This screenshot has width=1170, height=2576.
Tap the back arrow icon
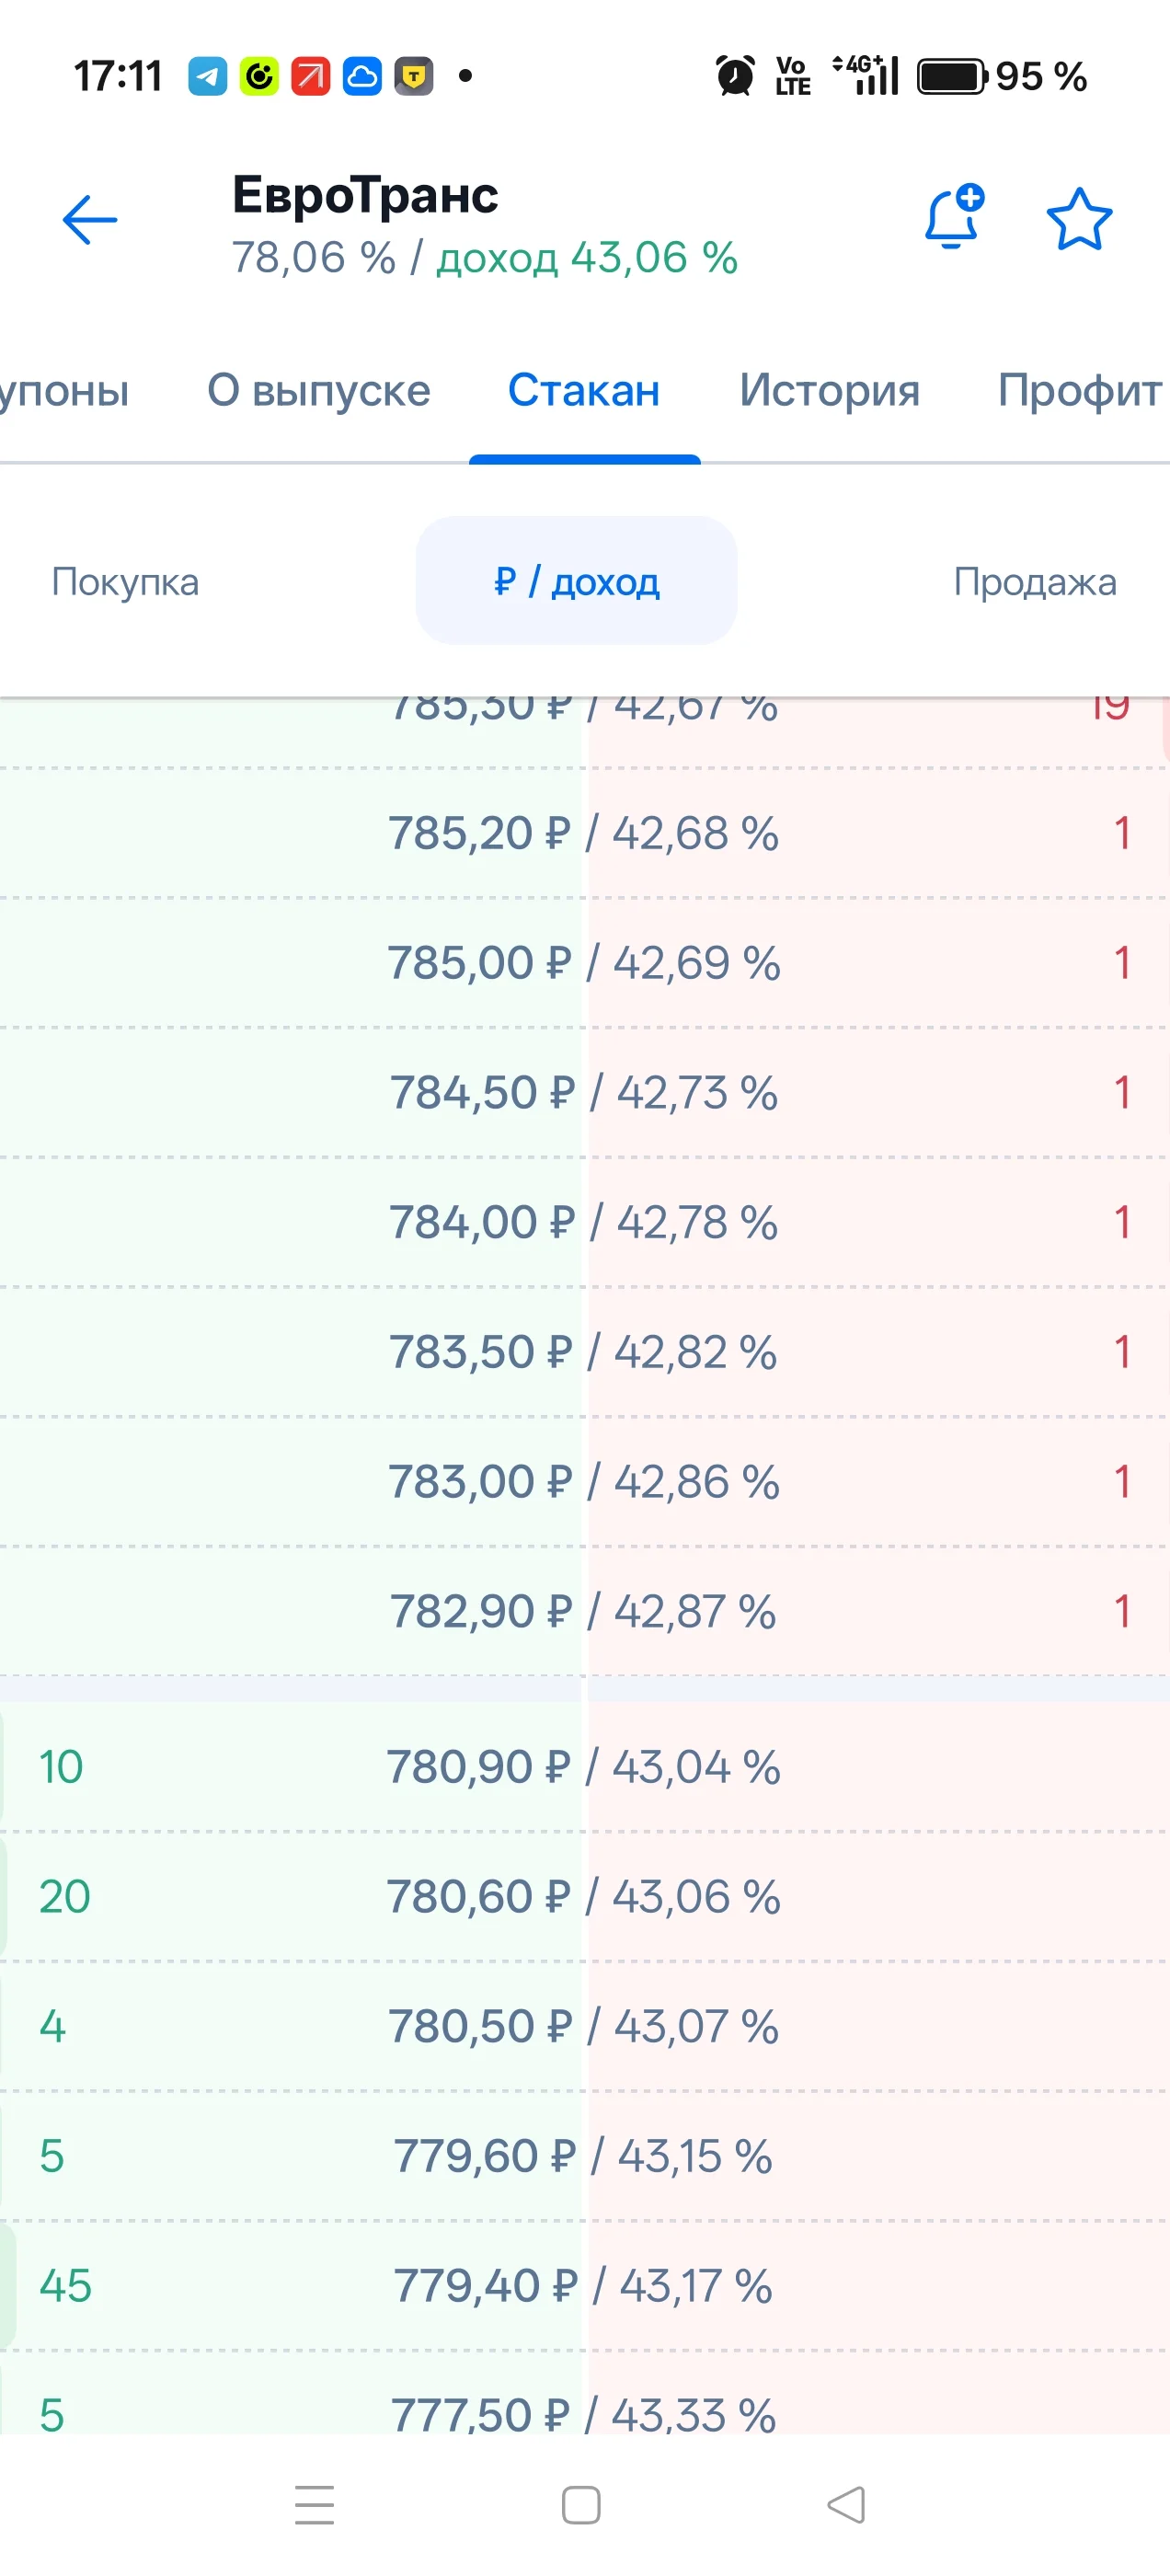point(89,220)
